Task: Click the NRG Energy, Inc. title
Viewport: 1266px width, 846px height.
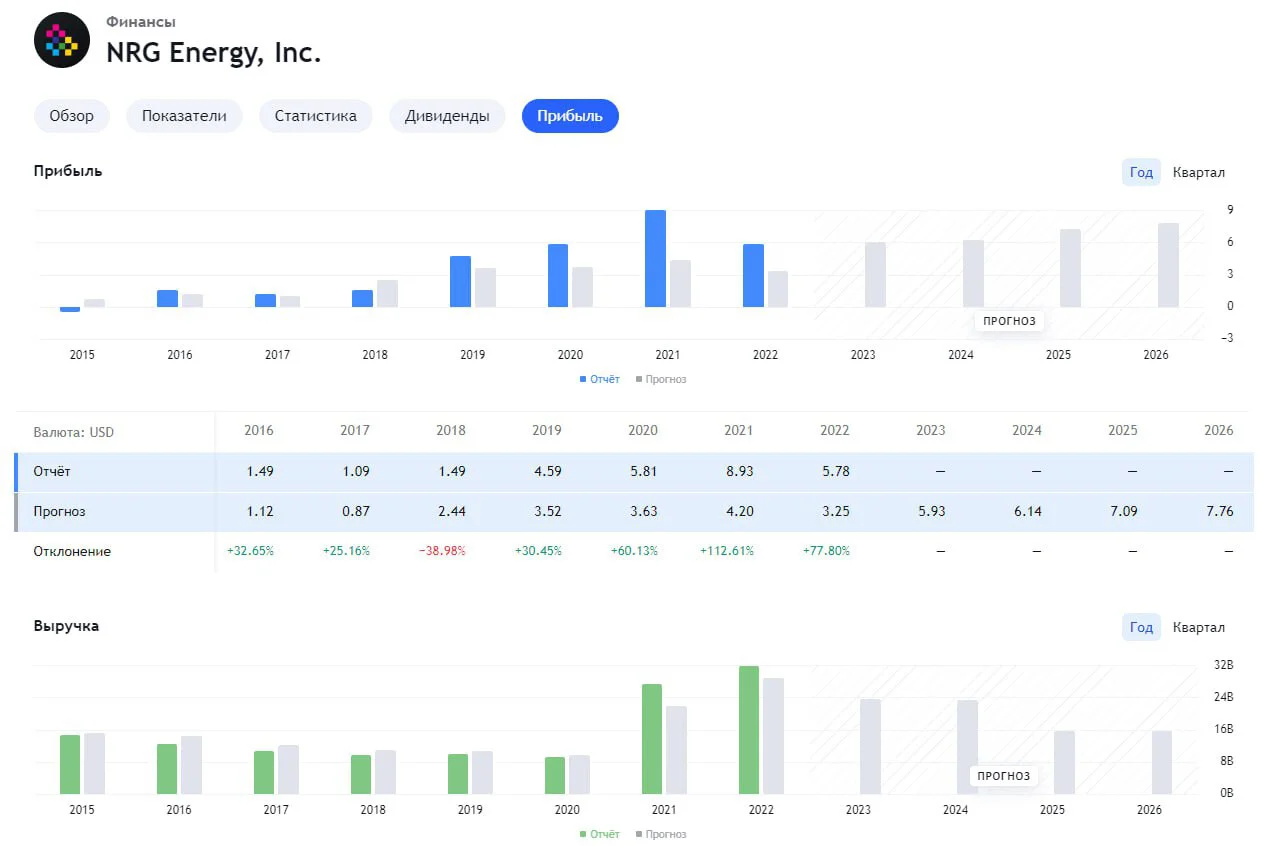Action: pos(214,52)
